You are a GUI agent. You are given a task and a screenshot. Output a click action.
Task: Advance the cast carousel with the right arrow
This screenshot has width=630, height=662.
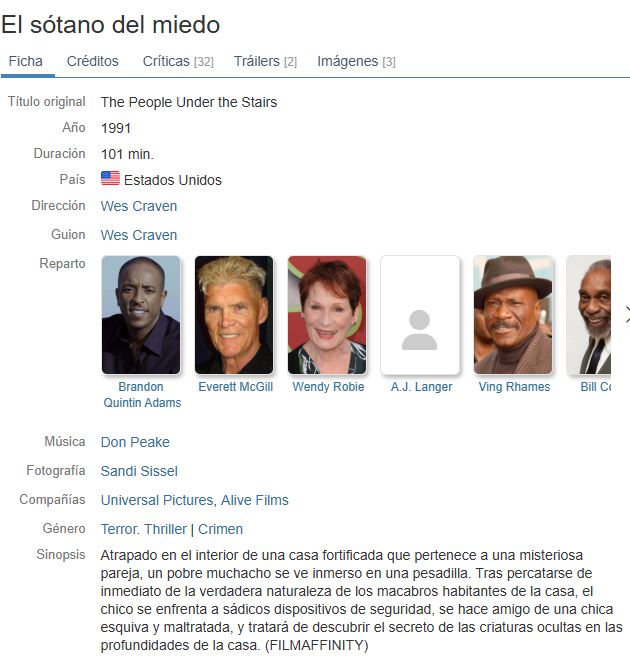click(x=627, y=315)
